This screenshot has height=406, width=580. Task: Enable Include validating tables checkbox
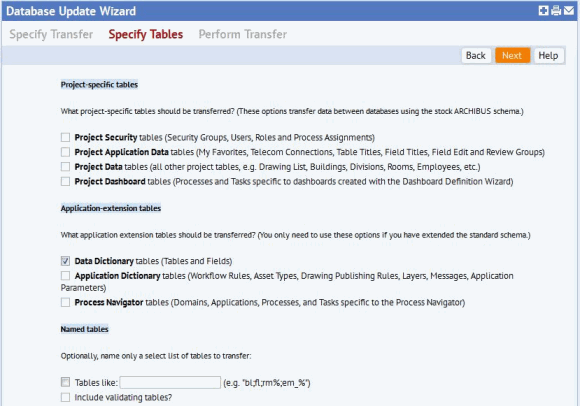point(65,397)
